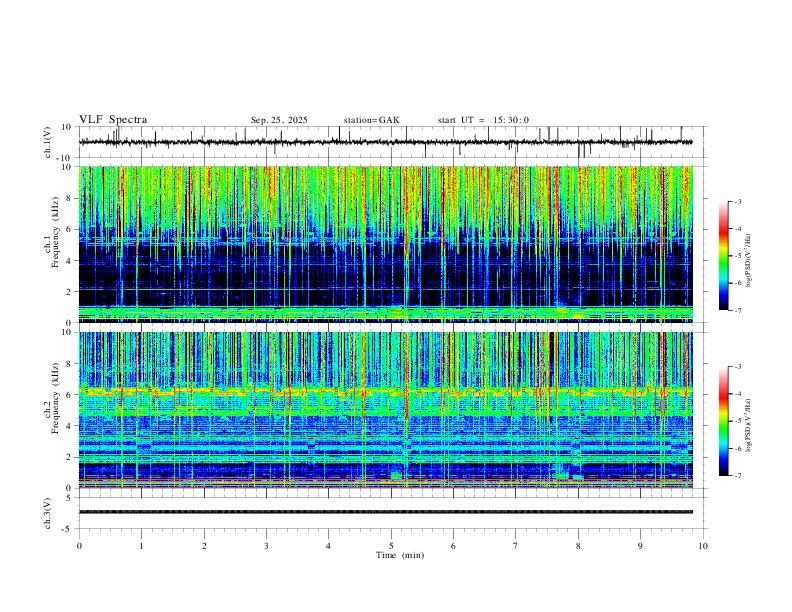Screen dimensions: 792x612
Task: Click the "start UT = 15:30:0" header text
Action: (x=483, y=120)
